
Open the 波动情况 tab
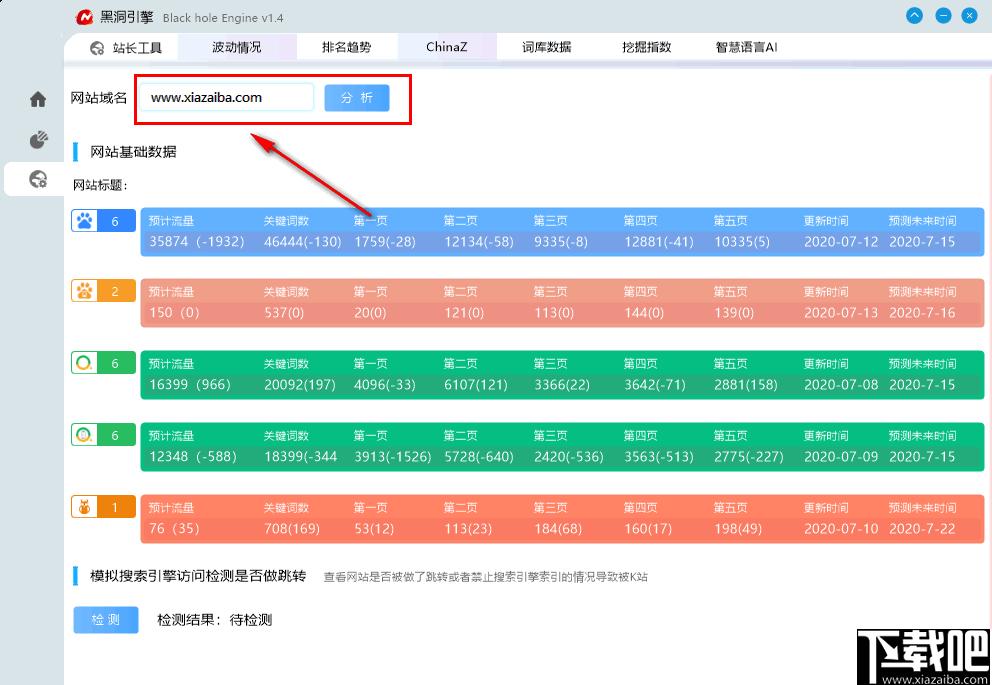[237, 47]
